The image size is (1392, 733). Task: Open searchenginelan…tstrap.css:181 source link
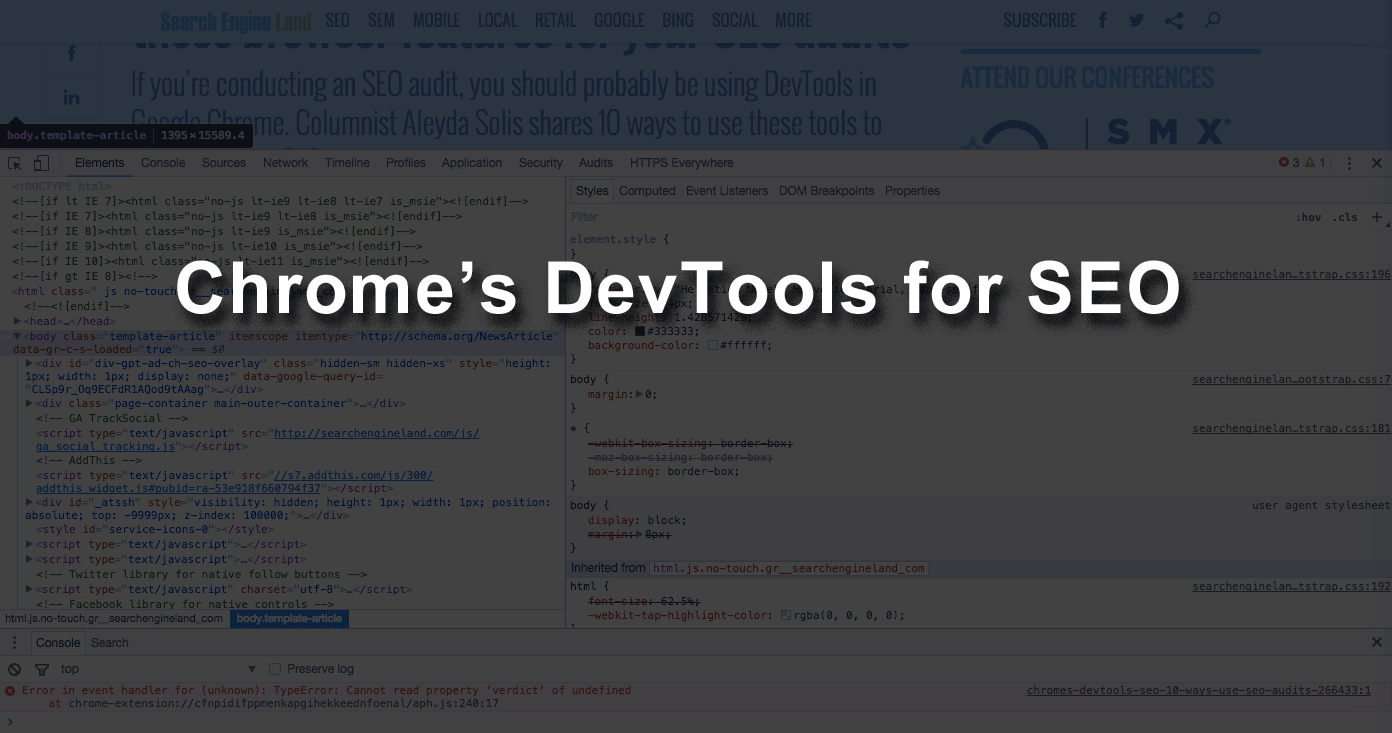[x=1291, y=428]
